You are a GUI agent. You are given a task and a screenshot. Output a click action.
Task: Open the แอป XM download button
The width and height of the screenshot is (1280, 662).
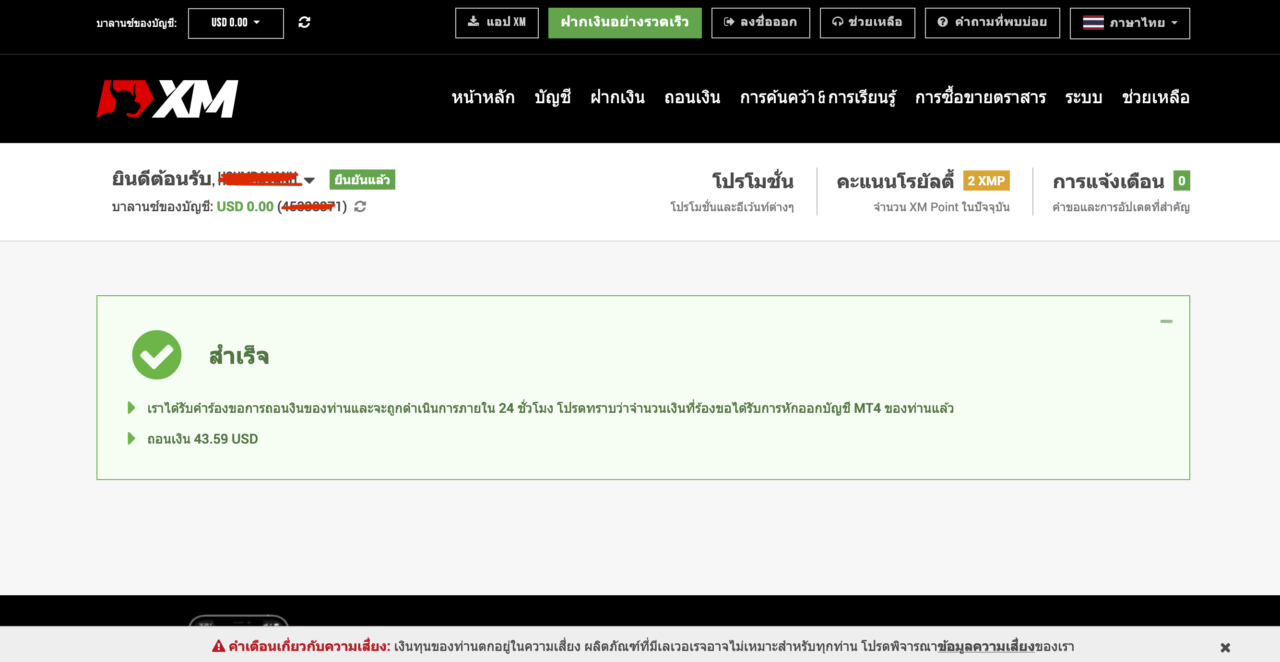click(x=496, y=22)
